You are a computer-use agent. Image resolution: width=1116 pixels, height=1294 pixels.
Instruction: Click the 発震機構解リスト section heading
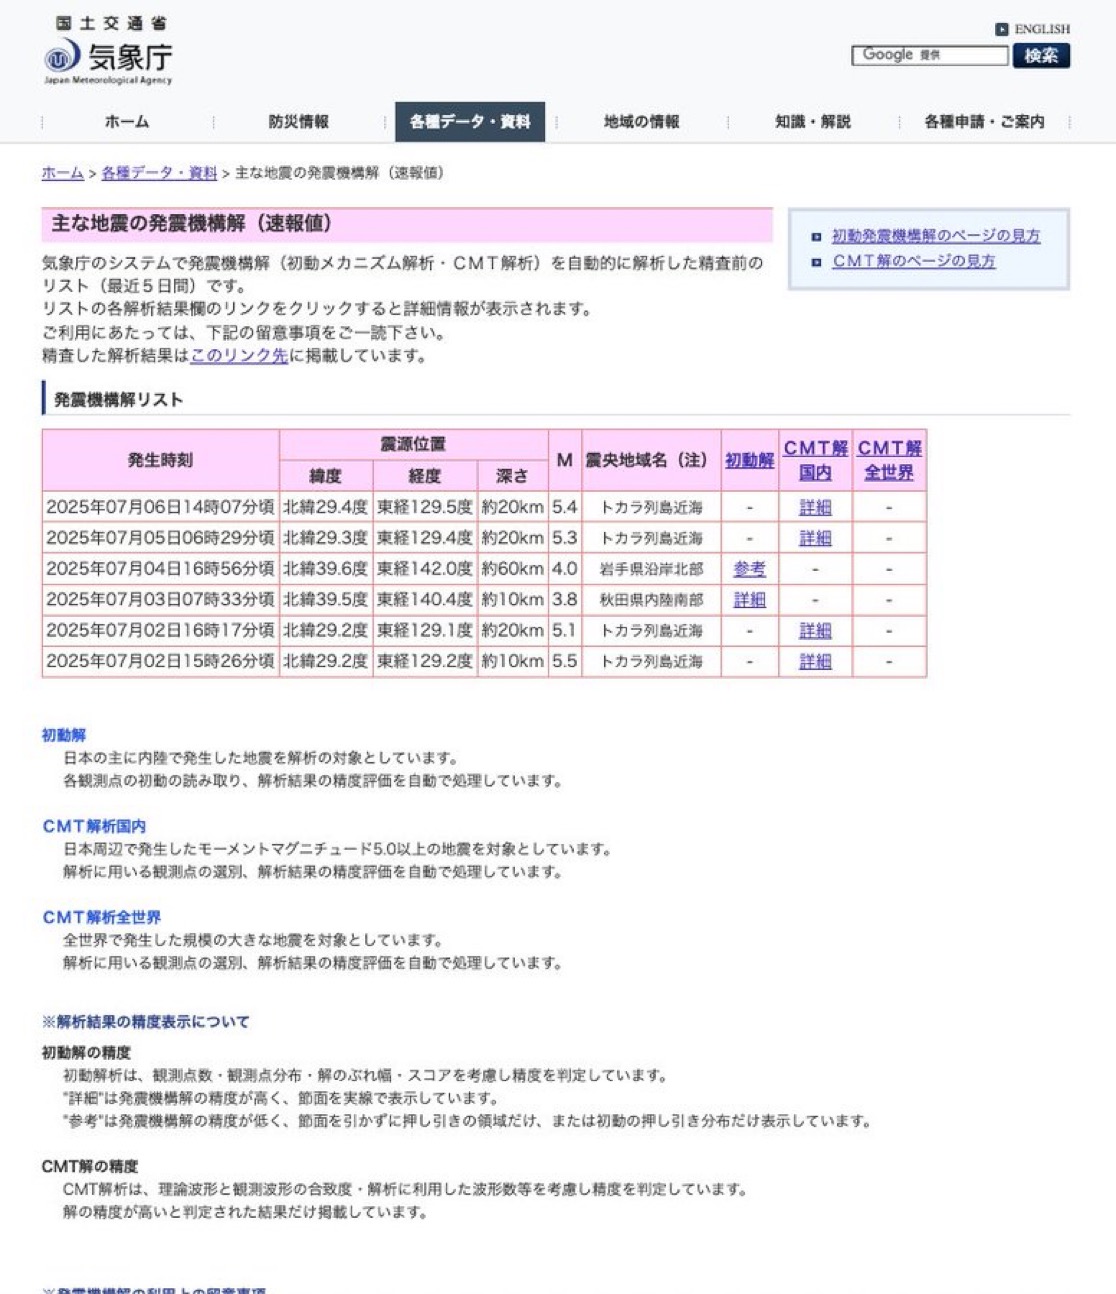coord(118,399)
